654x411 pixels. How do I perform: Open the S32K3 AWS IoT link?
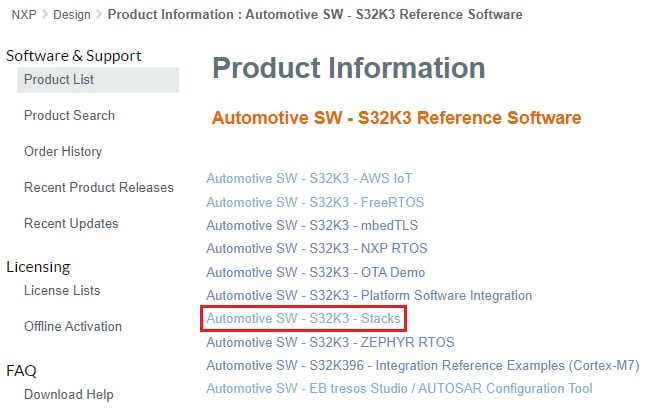coord(309,179)
